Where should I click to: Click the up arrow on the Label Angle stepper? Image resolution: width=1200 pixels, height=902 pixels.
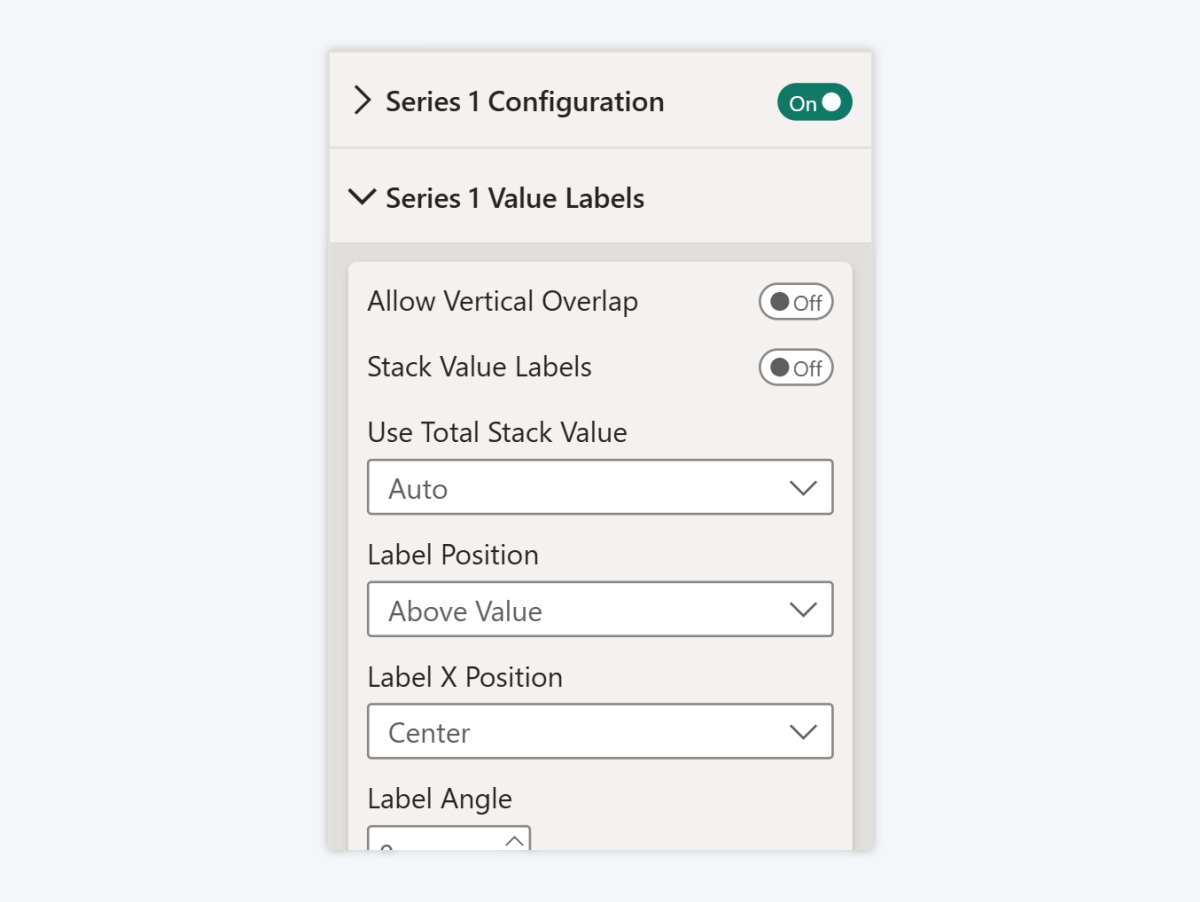[515, 841]
